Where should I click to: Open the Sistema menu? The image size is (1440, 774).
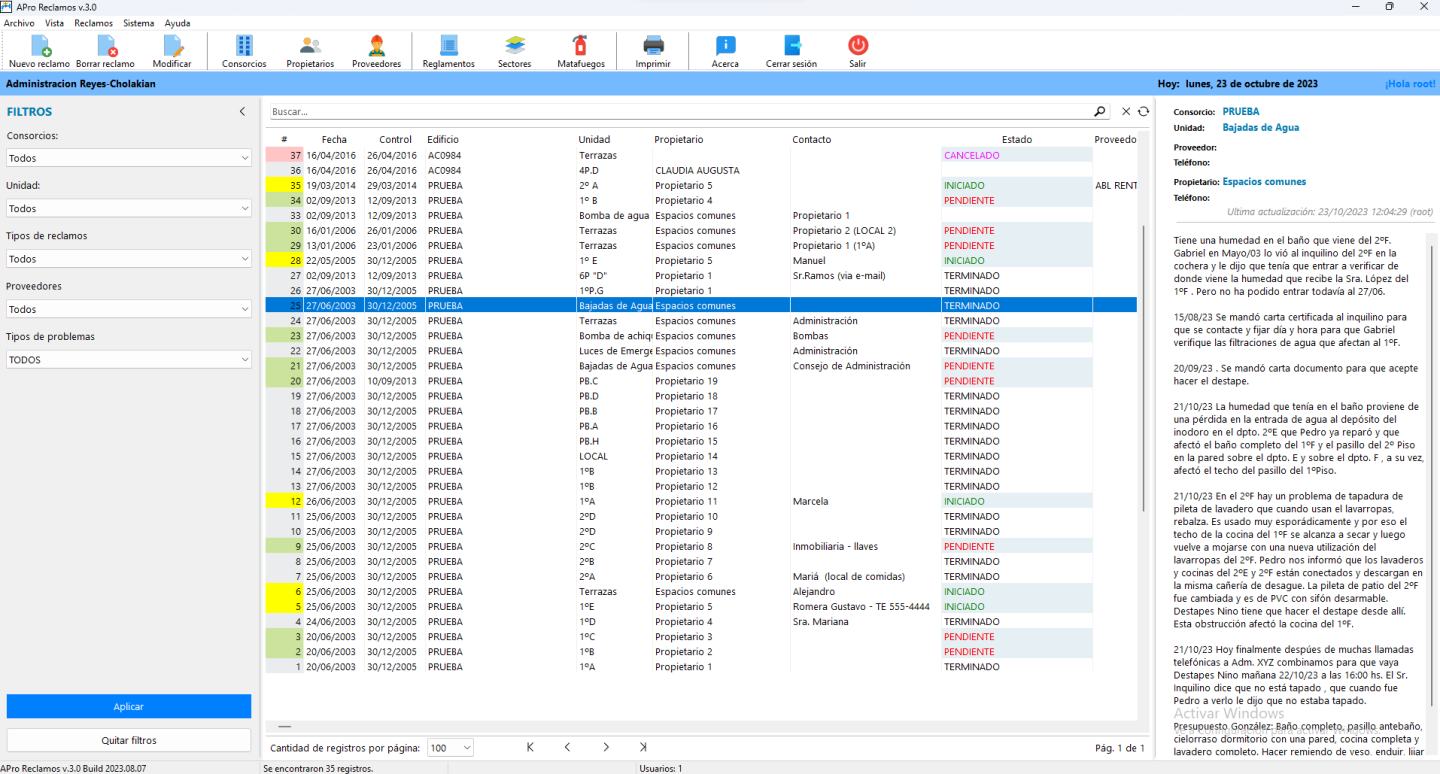[x=139, y=23]
